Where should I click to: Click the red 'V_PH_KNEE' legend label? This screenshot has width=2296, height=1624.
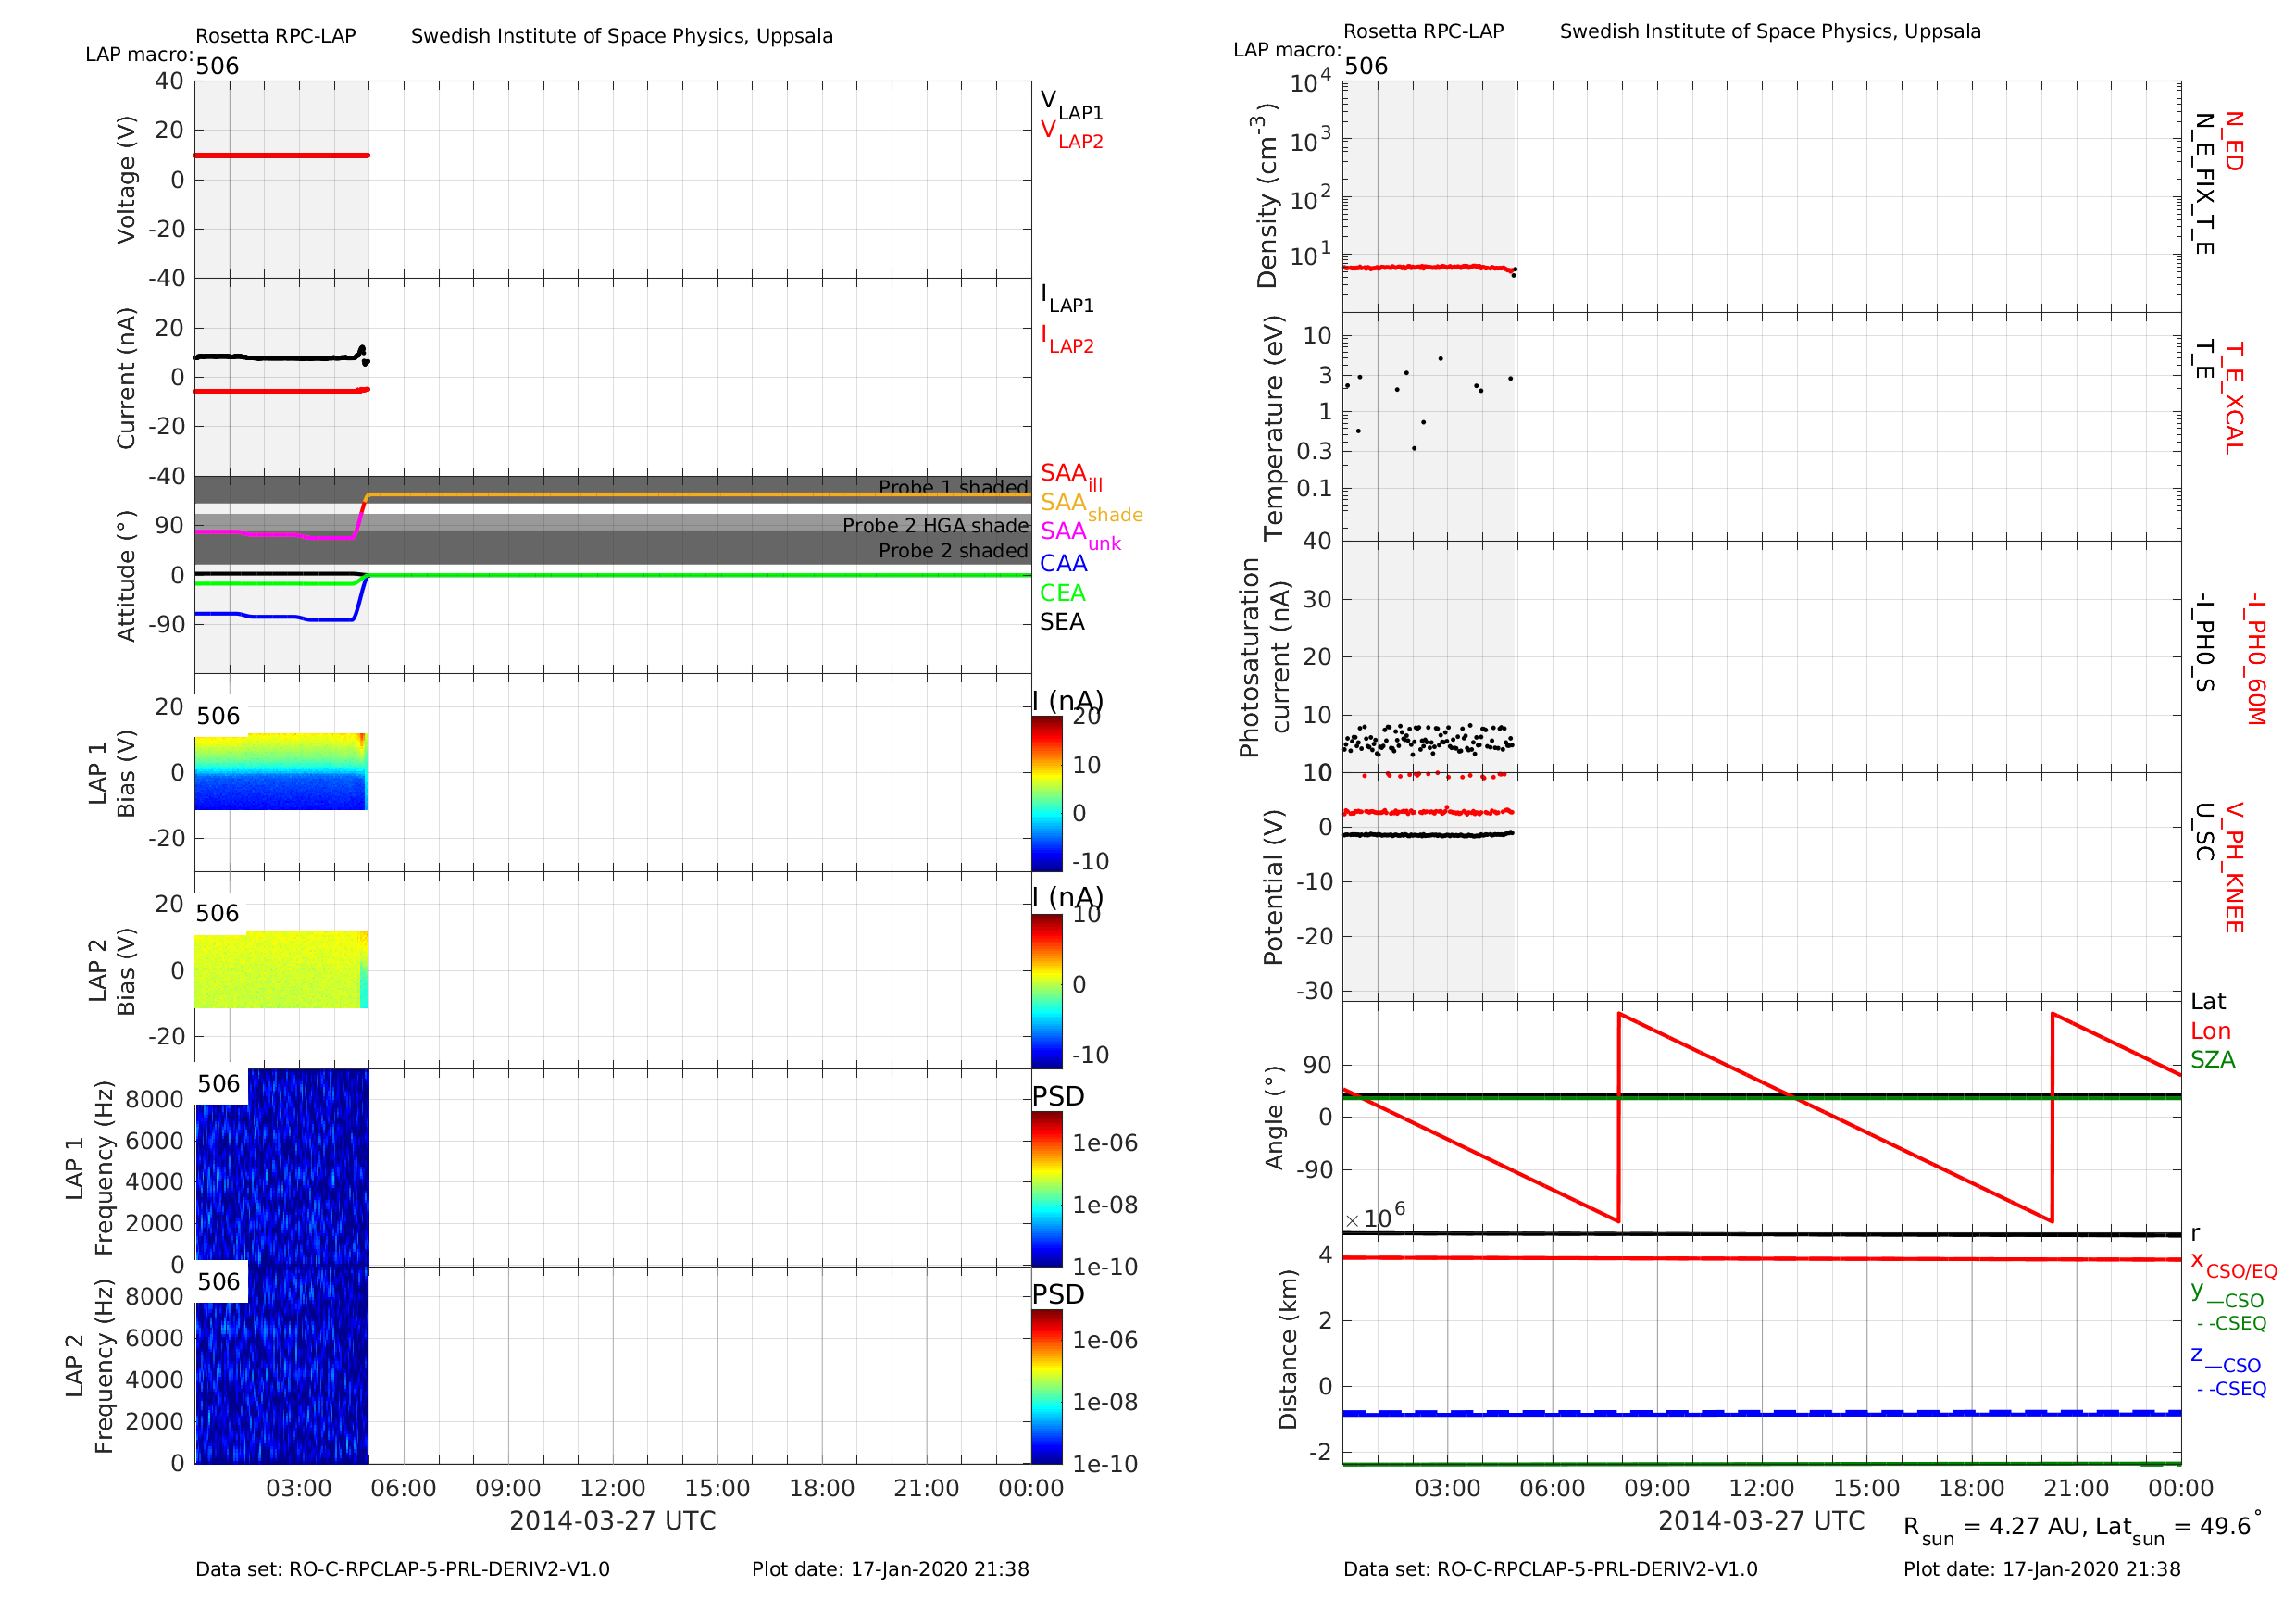click(x=2234, y=868)
